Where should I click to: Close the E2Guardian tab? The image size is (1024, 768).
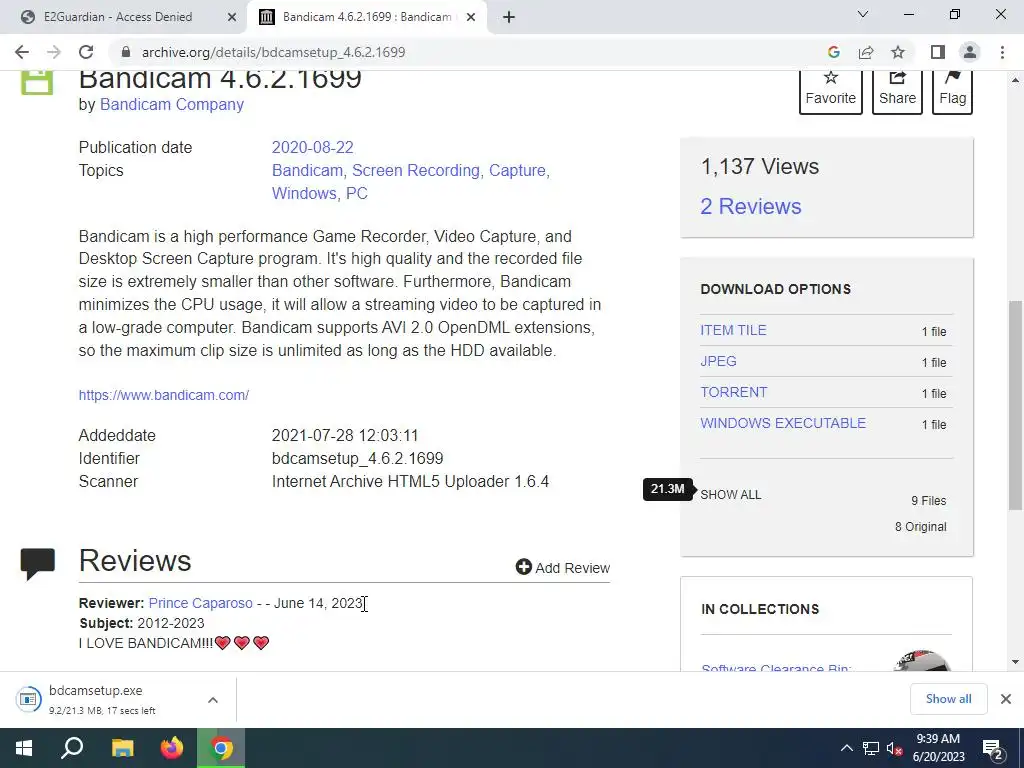(x=232, y=17)
